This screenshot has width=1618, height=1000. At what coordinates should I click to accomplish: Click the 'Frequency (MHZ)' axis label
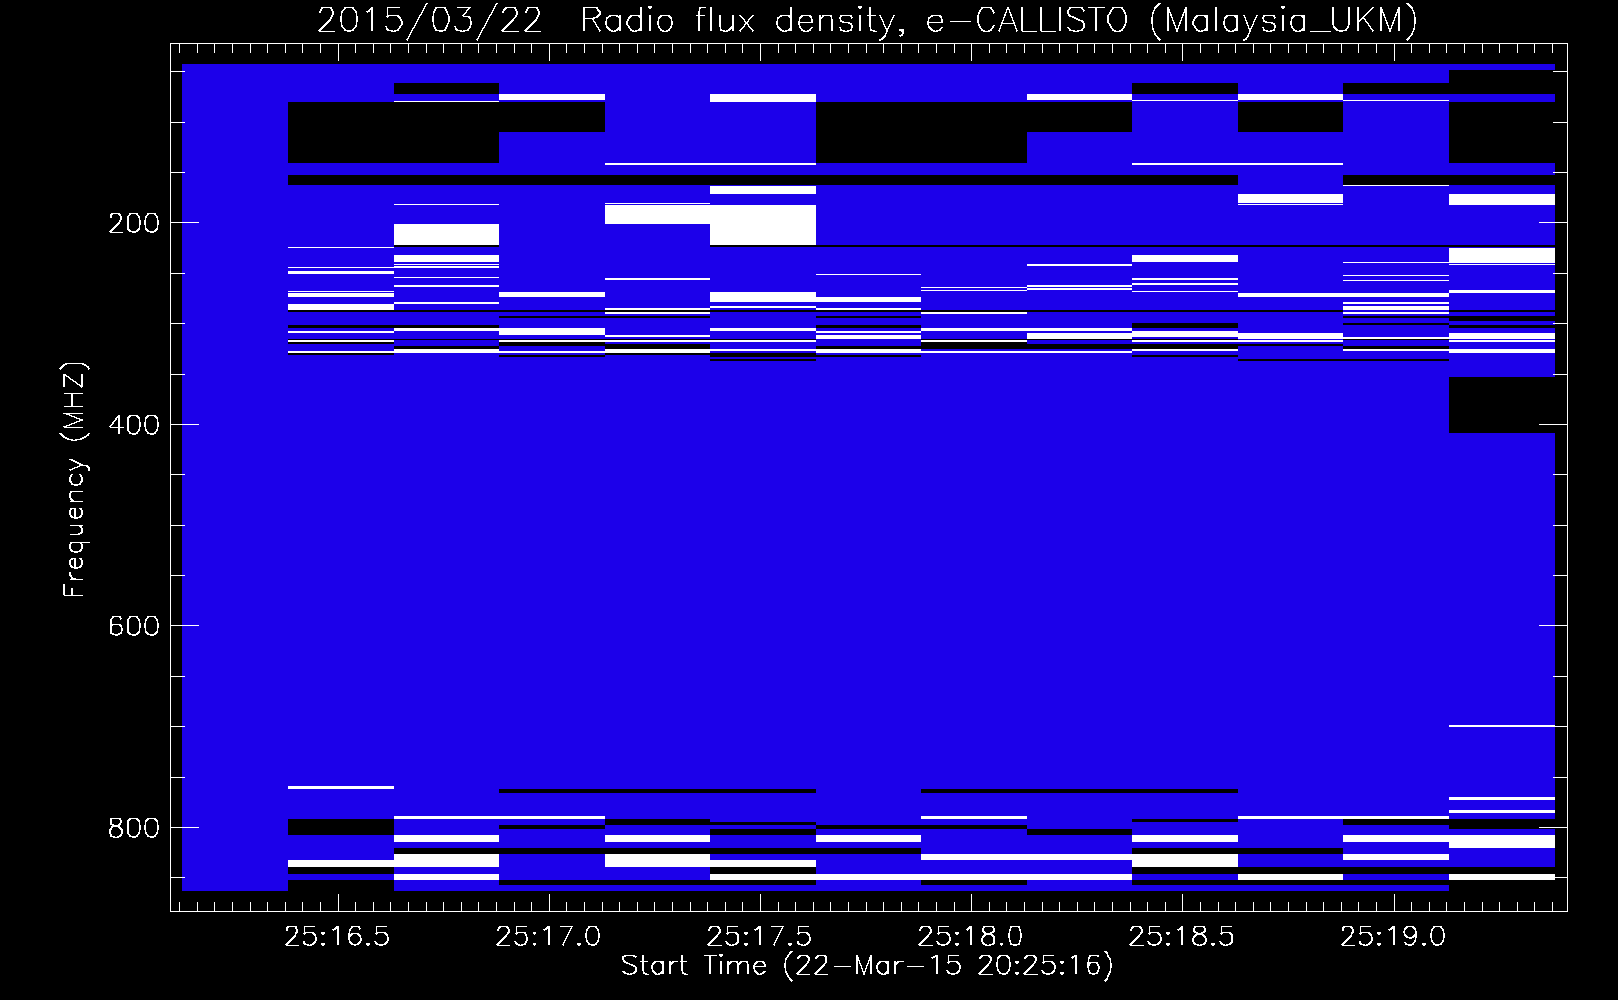click(75, 480)
